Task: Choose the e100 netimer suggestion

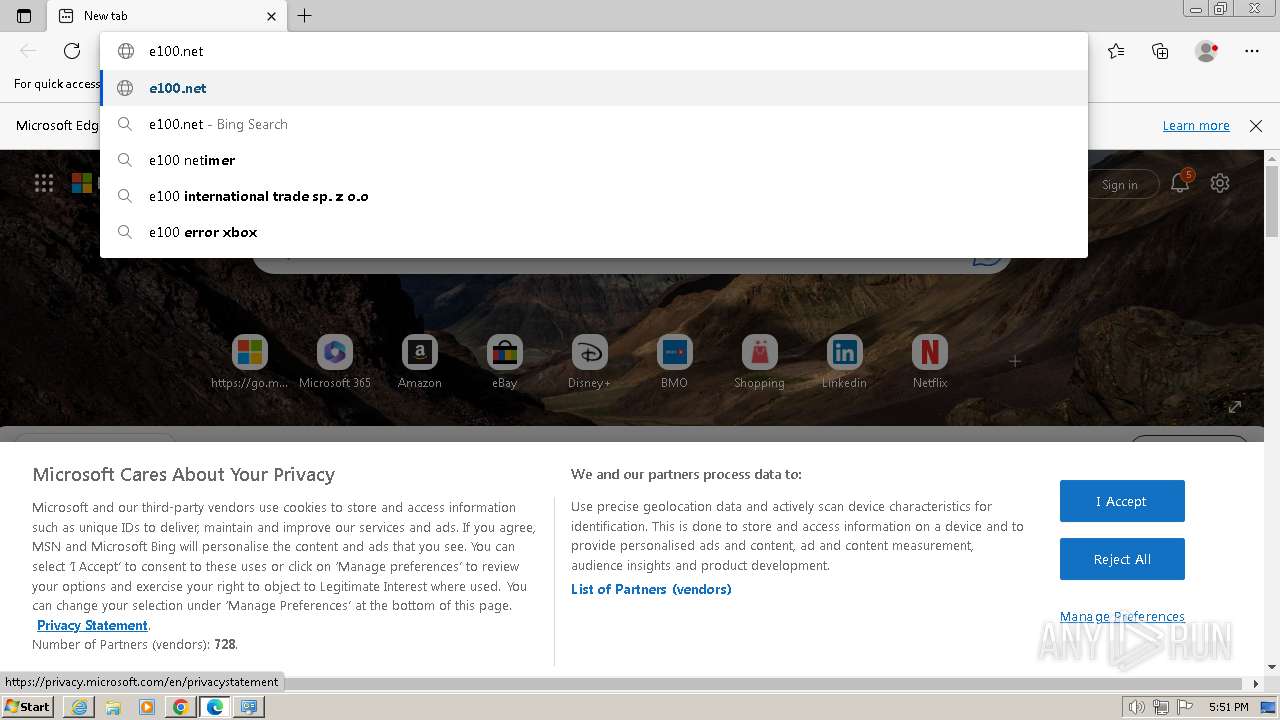Action: (594, 160)
